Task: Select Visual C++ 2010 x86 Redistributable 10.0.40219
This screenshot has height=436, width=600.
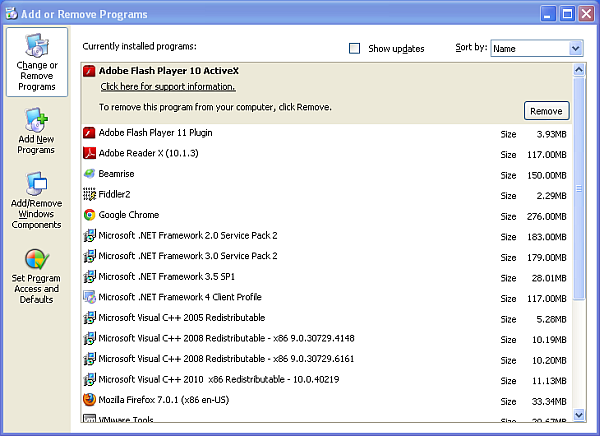Action: point(327,380)
